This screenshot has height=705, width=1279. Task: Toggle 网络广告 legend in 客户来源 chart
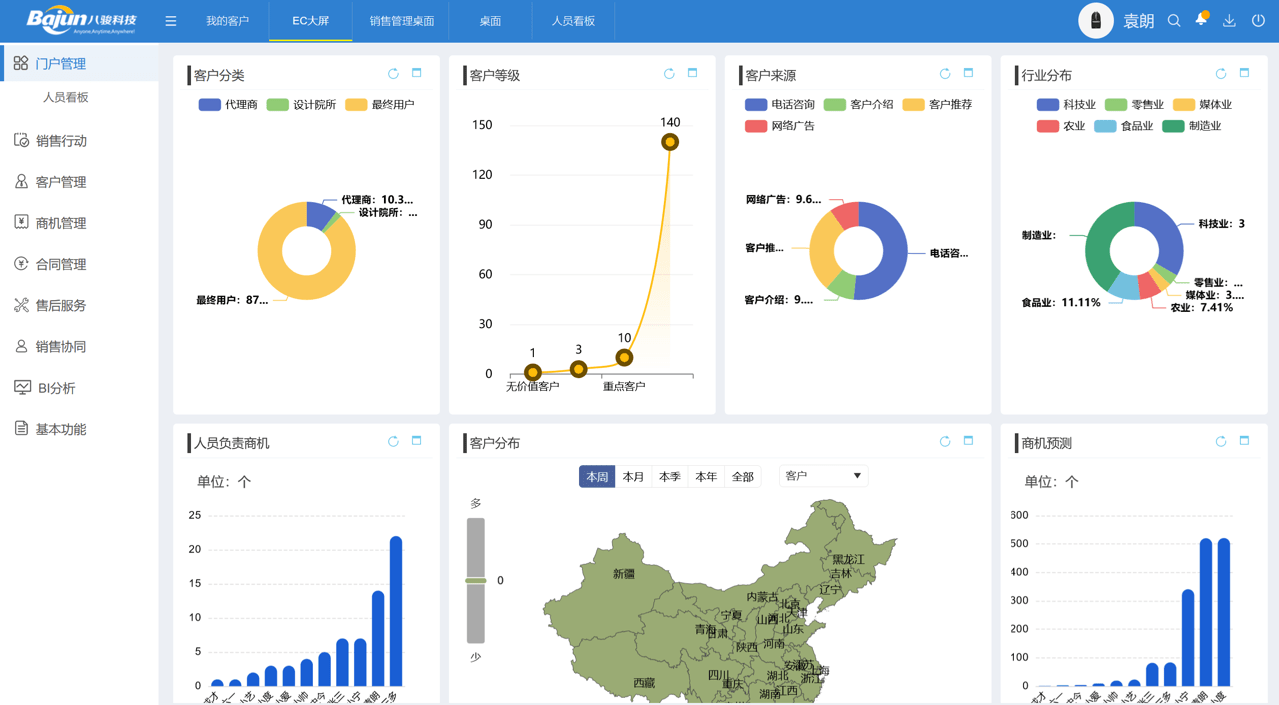click(780, 126)
